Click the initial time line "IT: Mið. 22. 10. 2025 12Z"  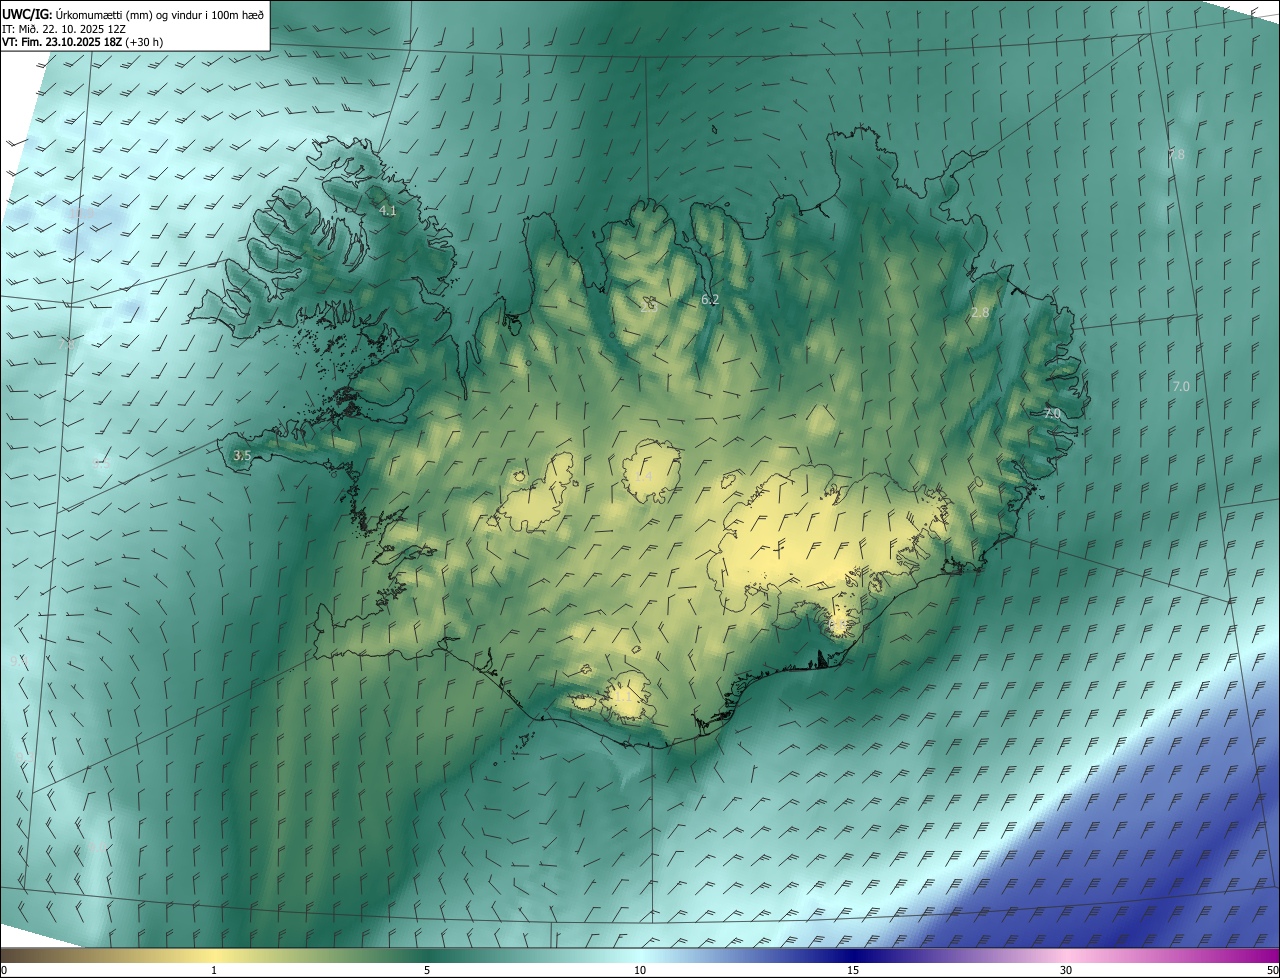click(x=63, y=29)
